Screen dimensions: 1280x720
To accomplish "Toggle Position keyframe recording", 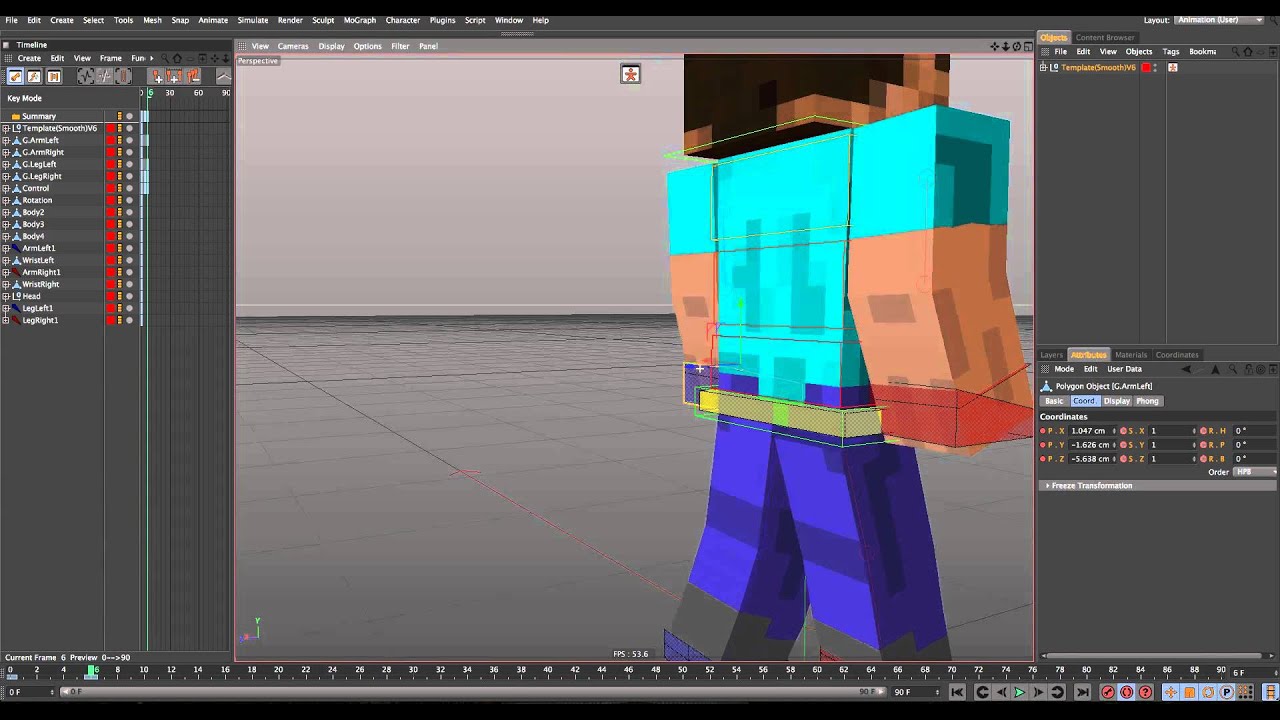I will tap(1171, 692).
